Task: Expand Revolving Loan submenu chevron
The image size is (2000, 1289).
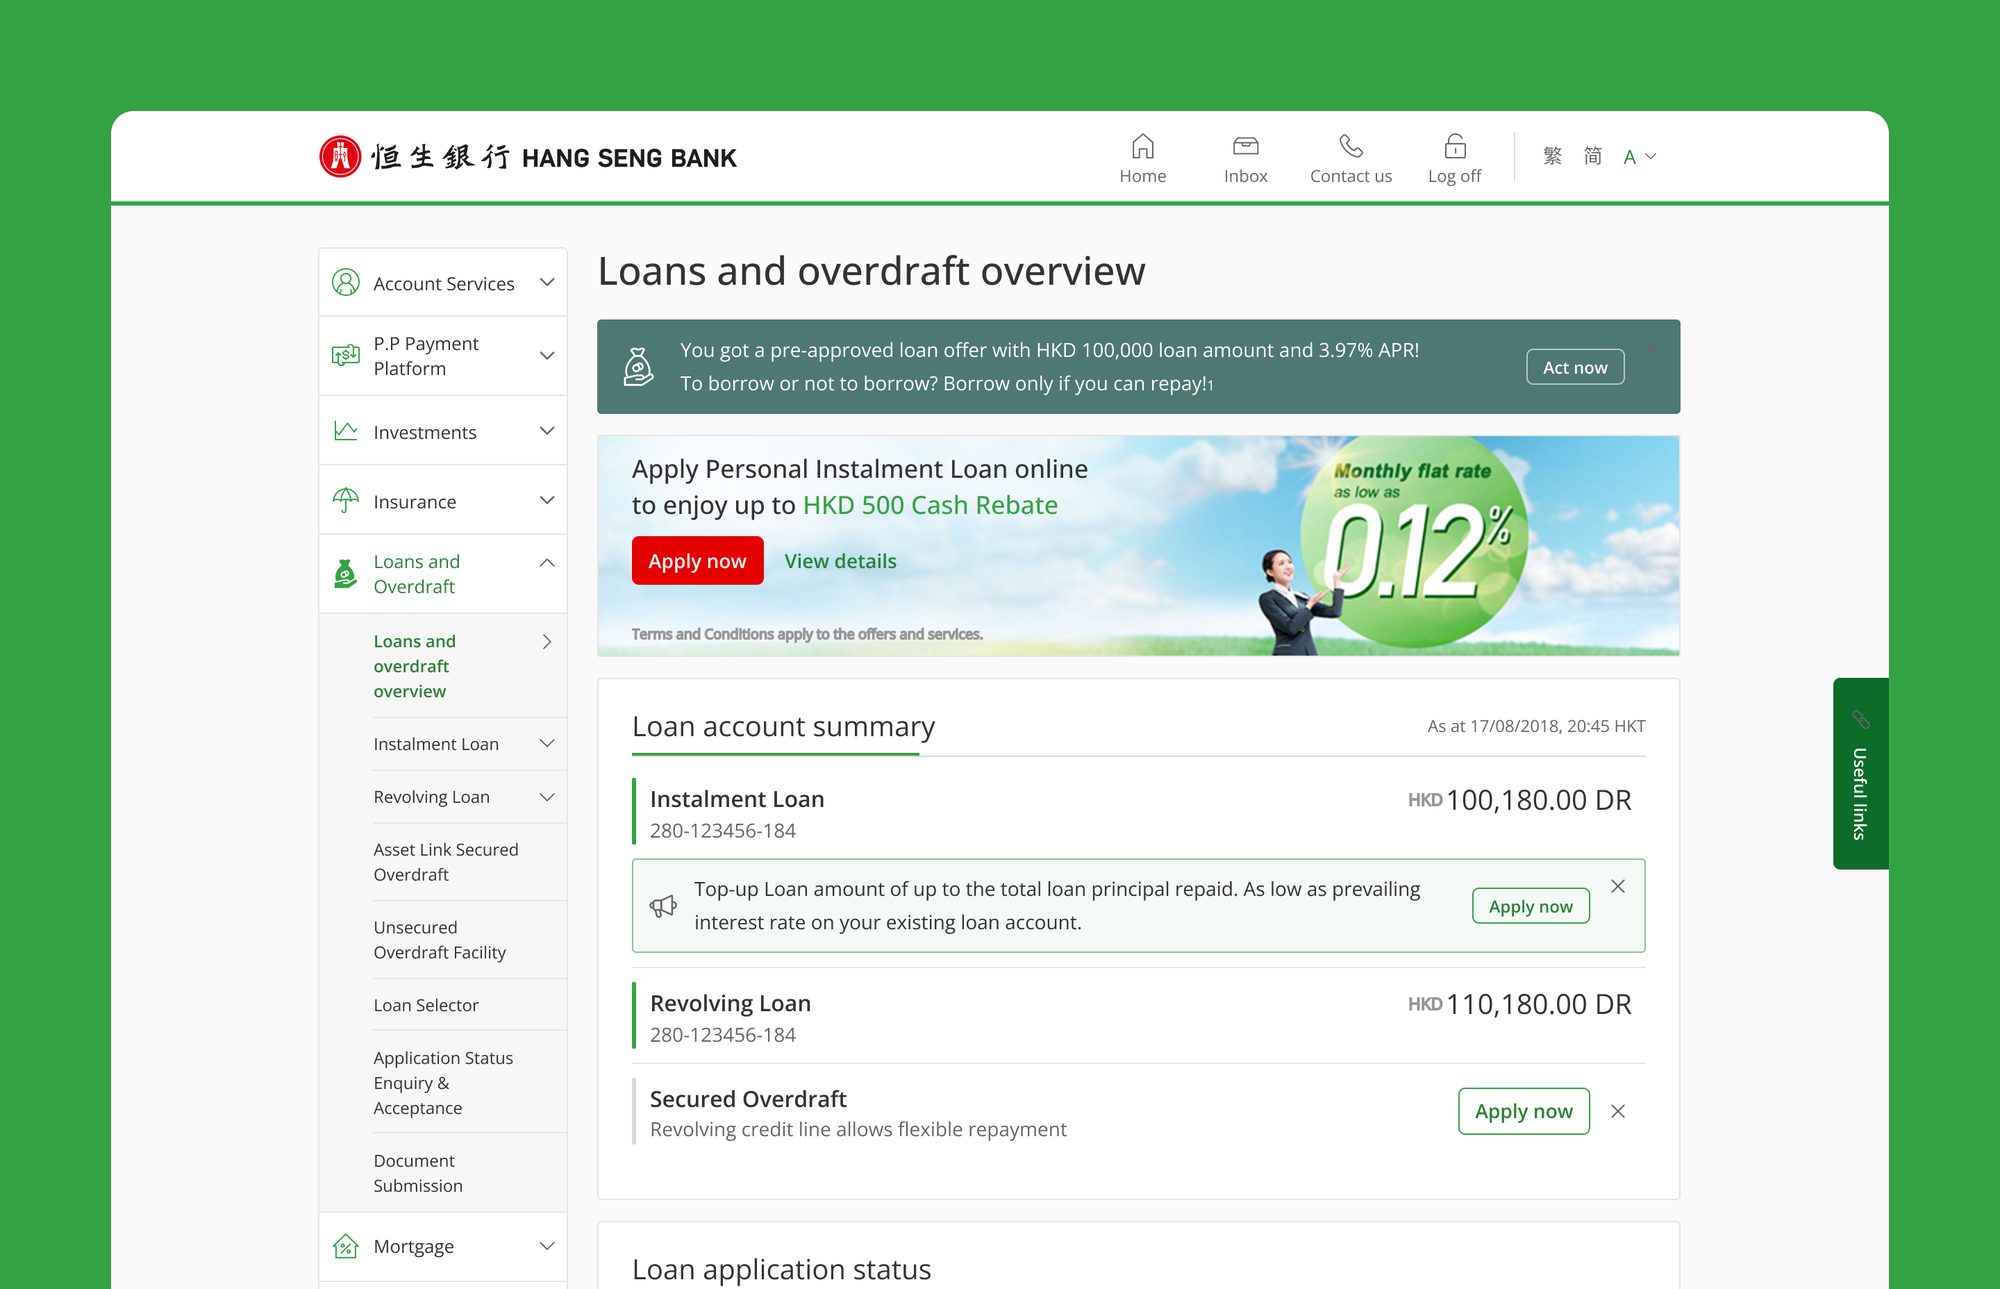Action: (x=547, y=797)
